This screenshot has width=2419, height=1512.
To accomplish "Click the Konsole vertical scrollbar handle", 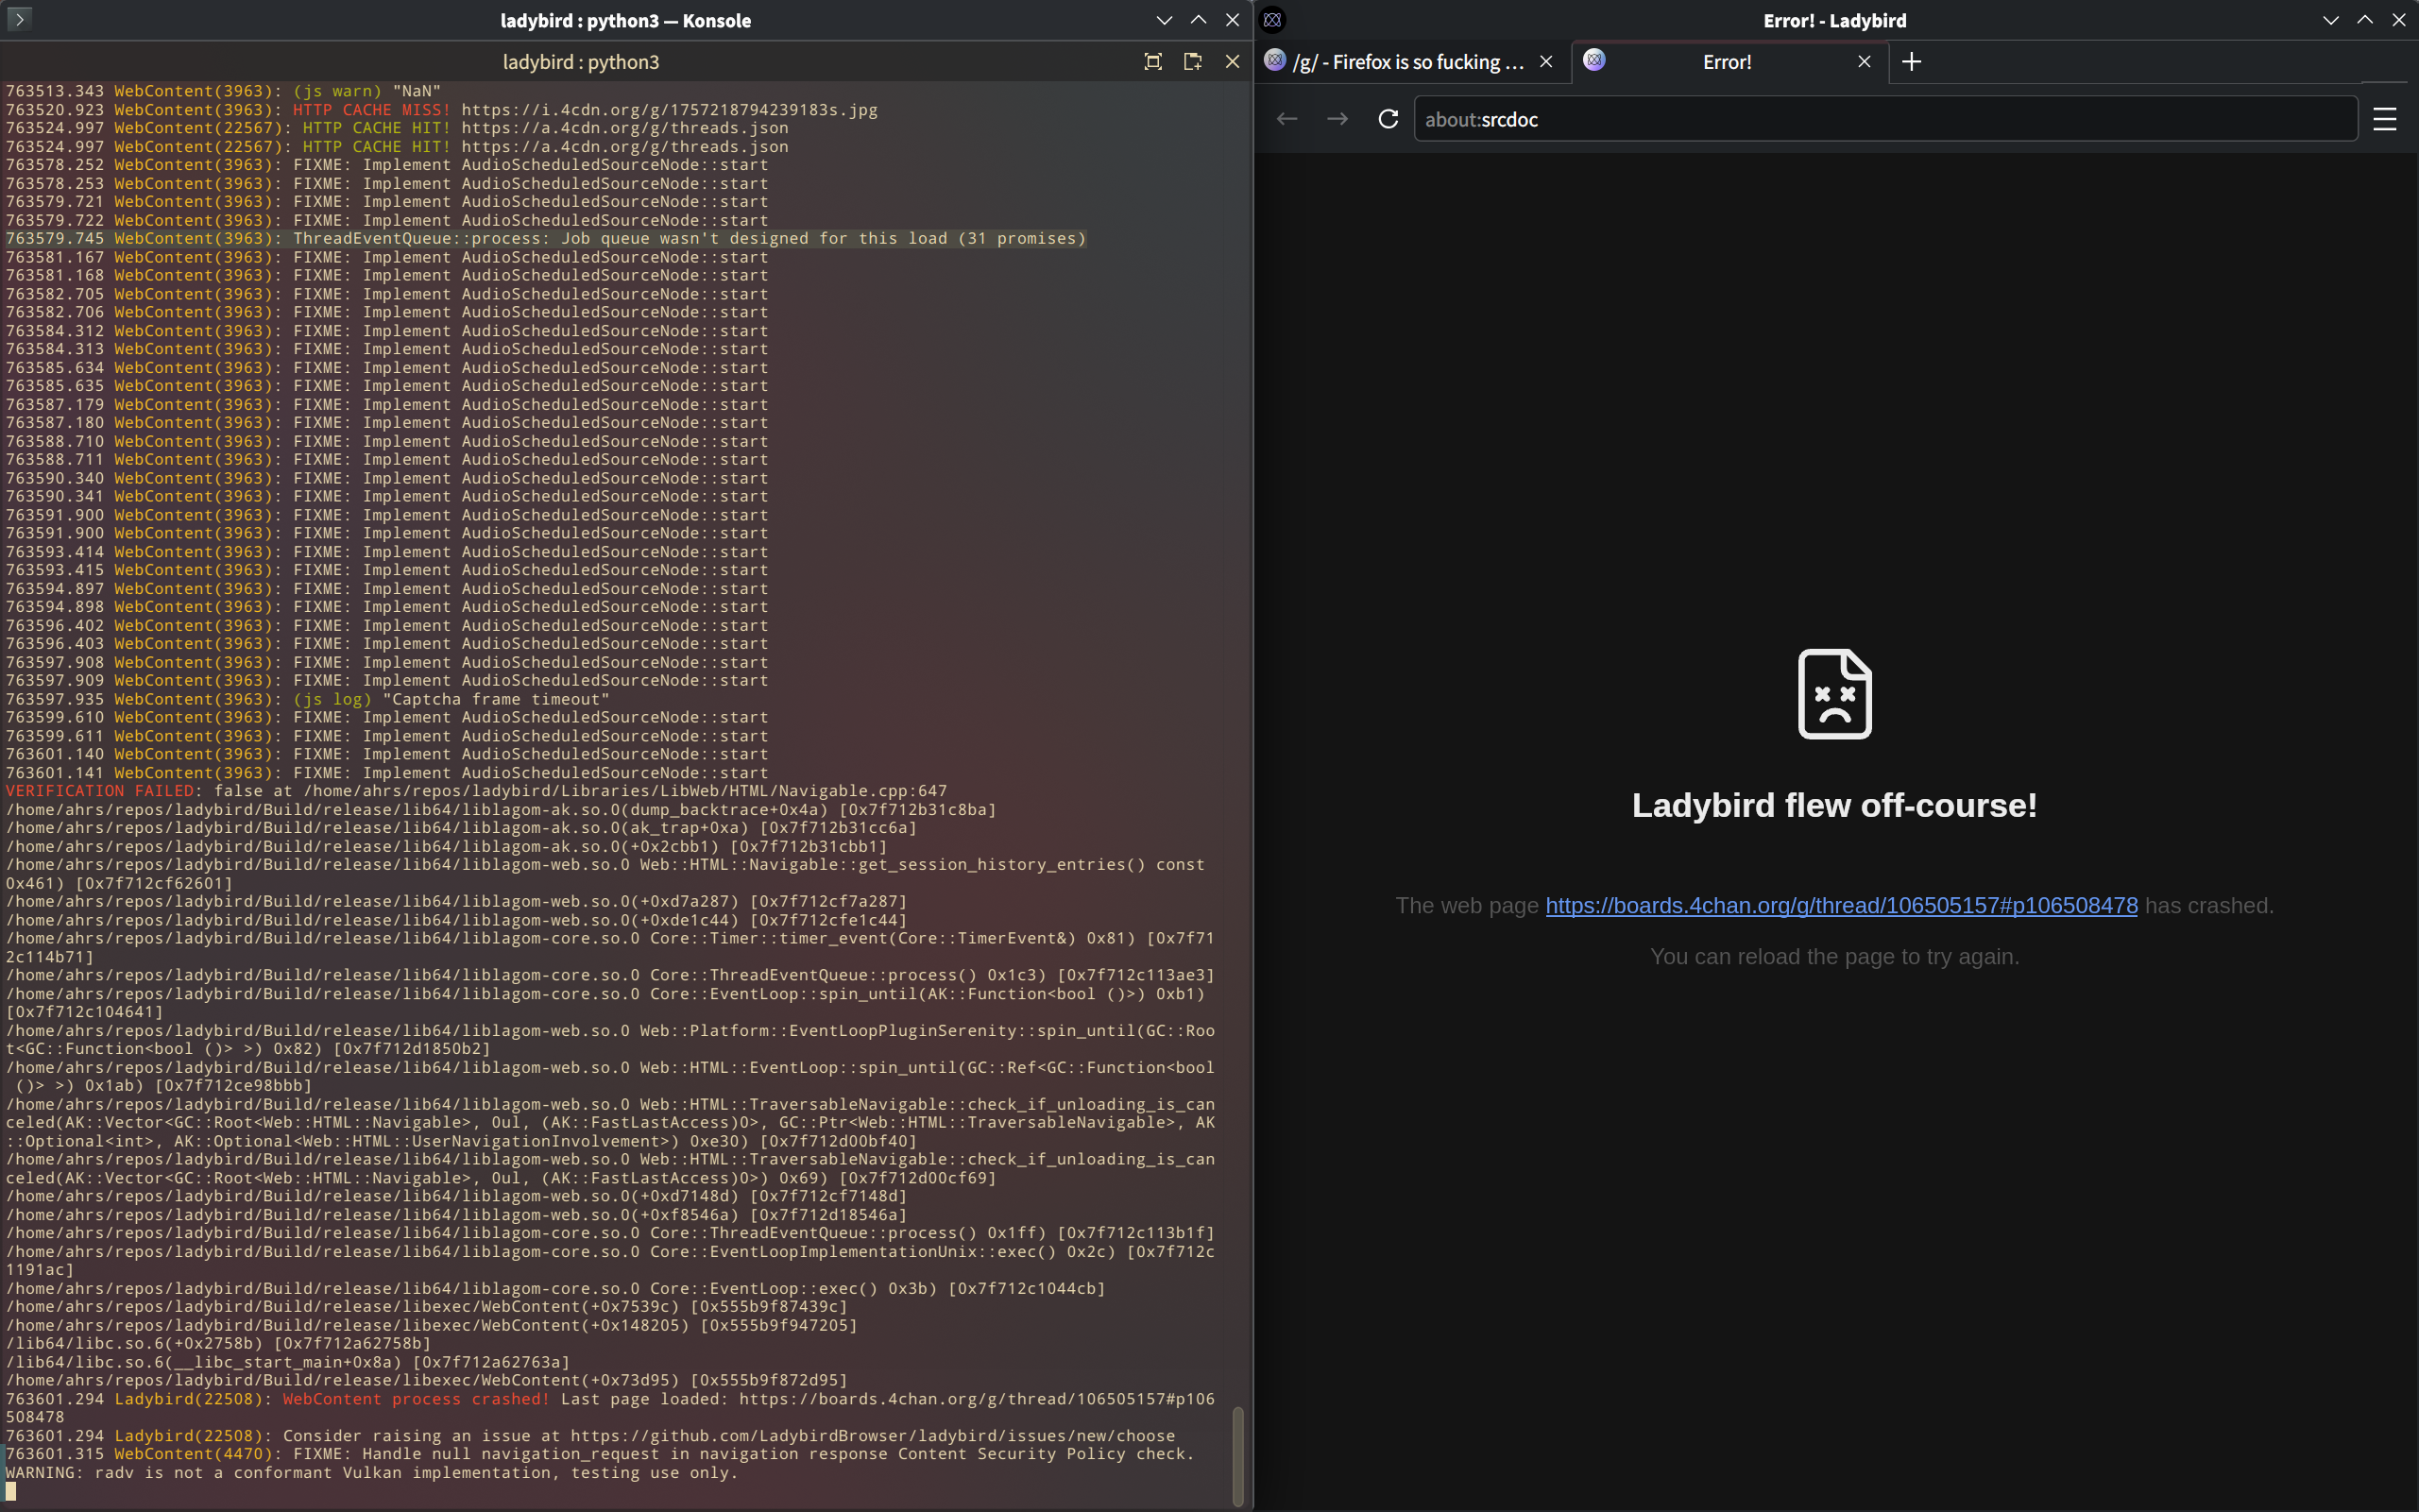I will 1237,1455.
